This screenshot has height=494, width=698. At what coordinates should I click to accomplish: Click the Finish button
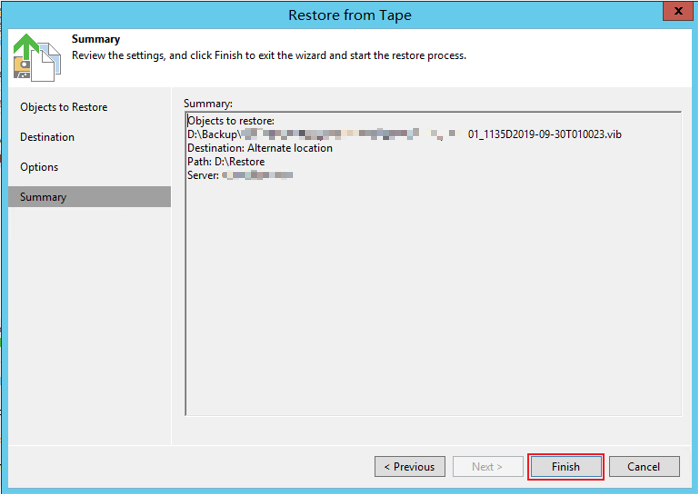click(x=565, y=466)
